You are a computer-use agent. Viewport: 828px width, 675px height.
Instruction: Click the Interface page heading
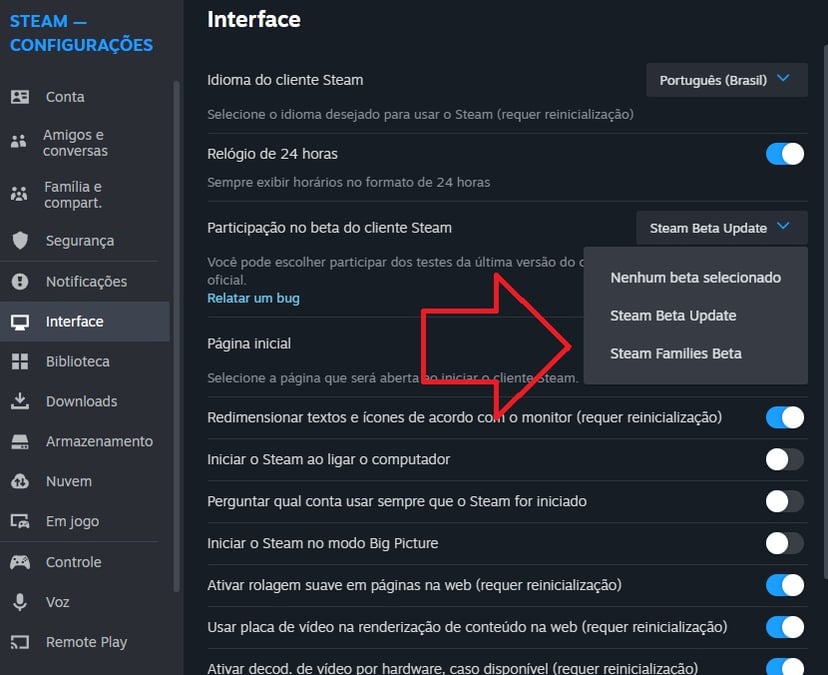pyautogui.click(x=254, y=20)
